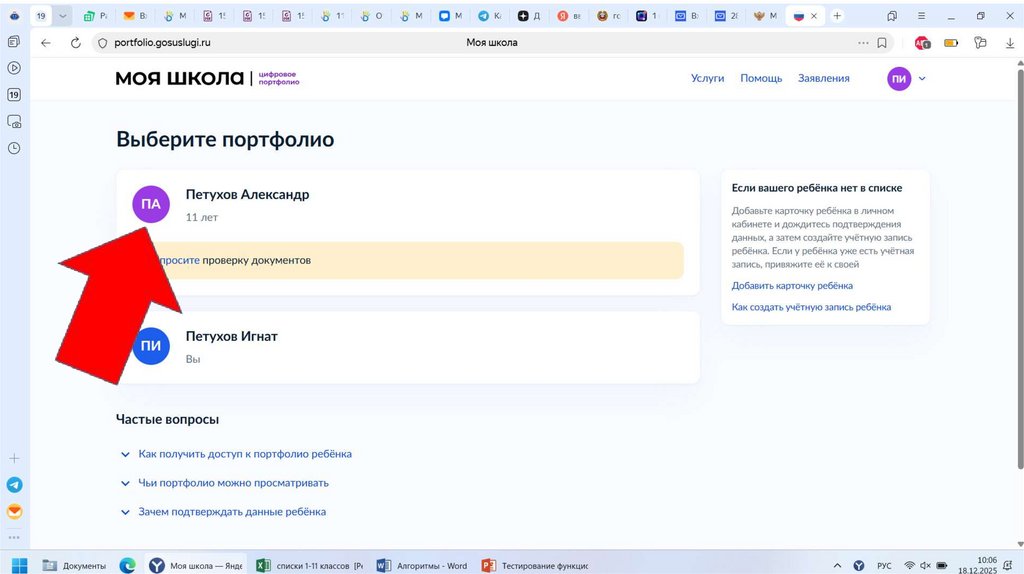The image size is (1024, 574).
Task: Switch to Excel 'списки 1-11 классов' taskbar window
Action: 310,566
